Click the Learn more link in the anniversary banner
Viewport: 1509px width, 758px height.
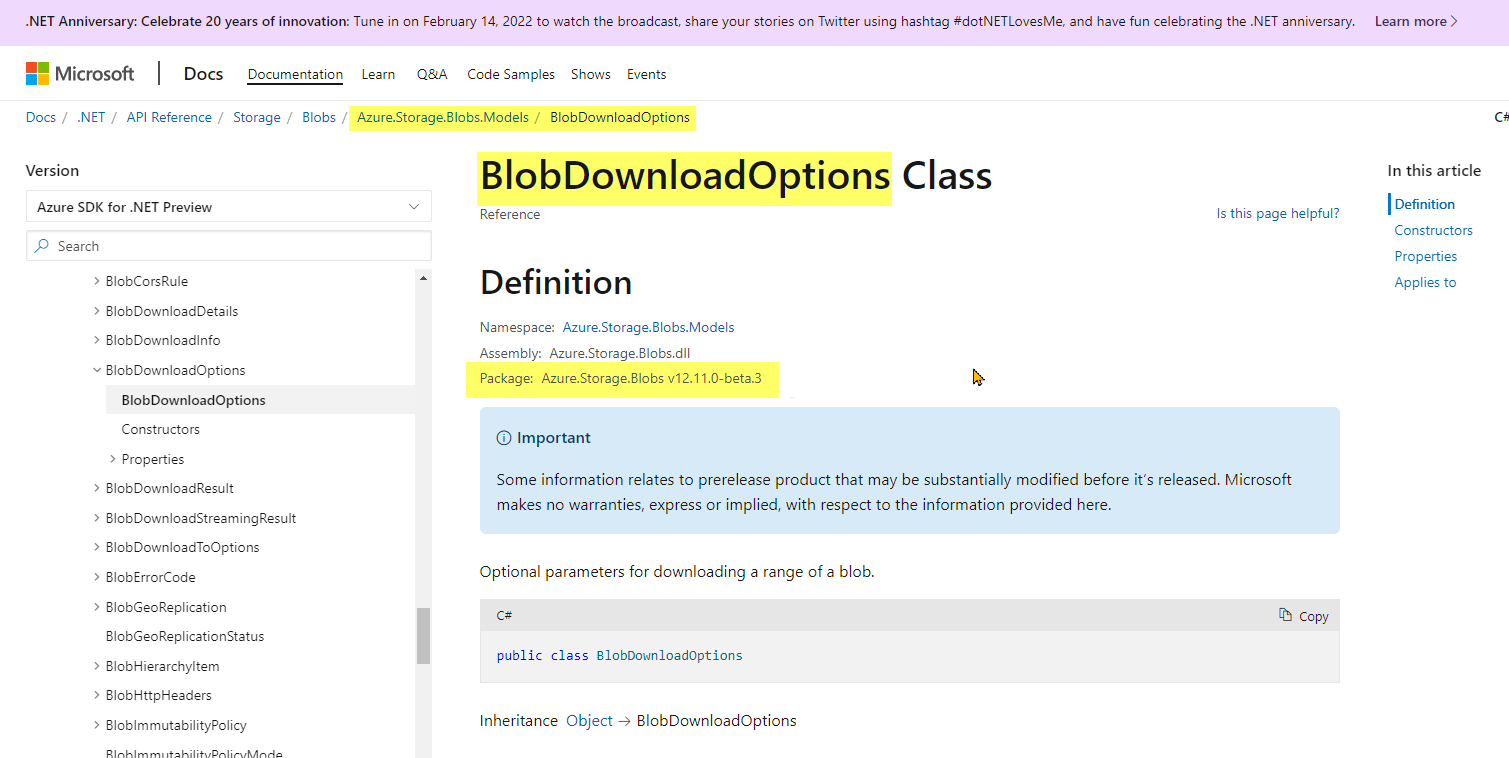point(1410,21)
